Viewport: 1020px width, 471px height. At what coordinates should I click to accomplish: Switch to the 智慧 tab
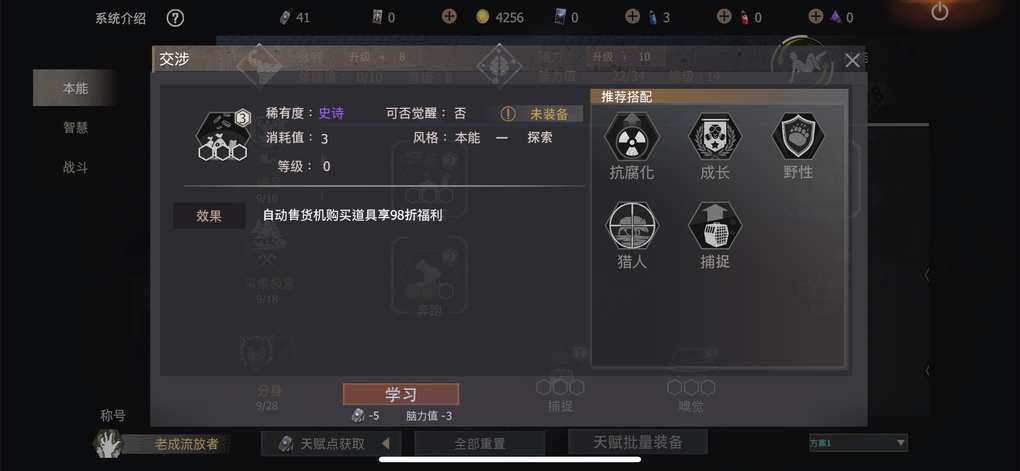75,128
